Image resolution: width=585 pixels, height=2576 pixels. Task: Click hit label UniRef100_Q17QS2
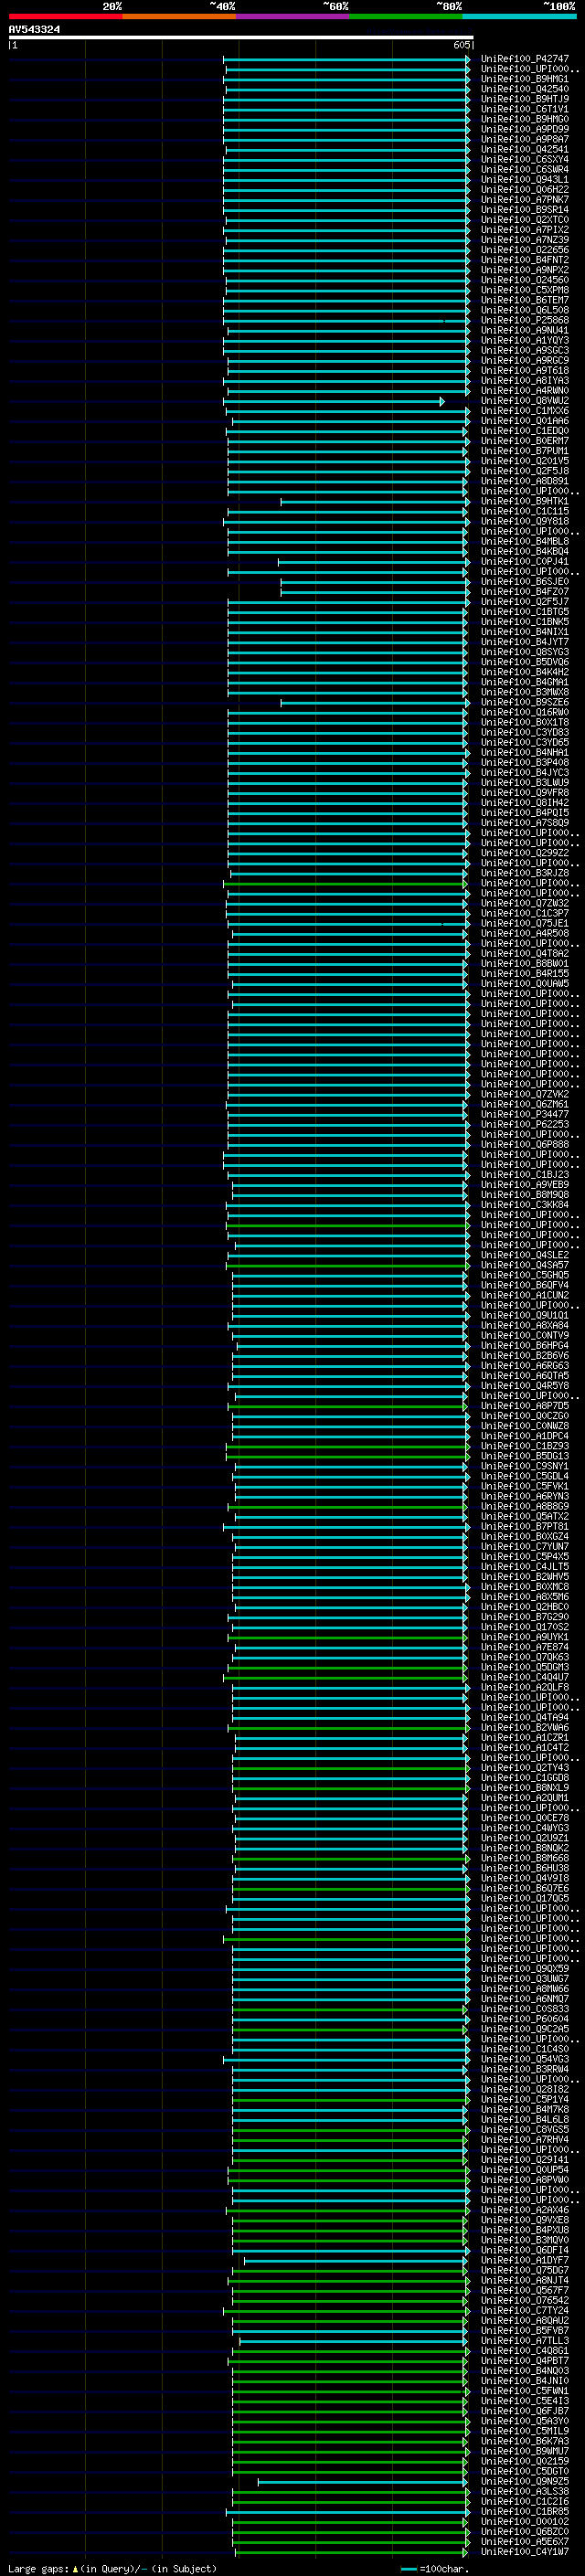[x=525, y=1627]
